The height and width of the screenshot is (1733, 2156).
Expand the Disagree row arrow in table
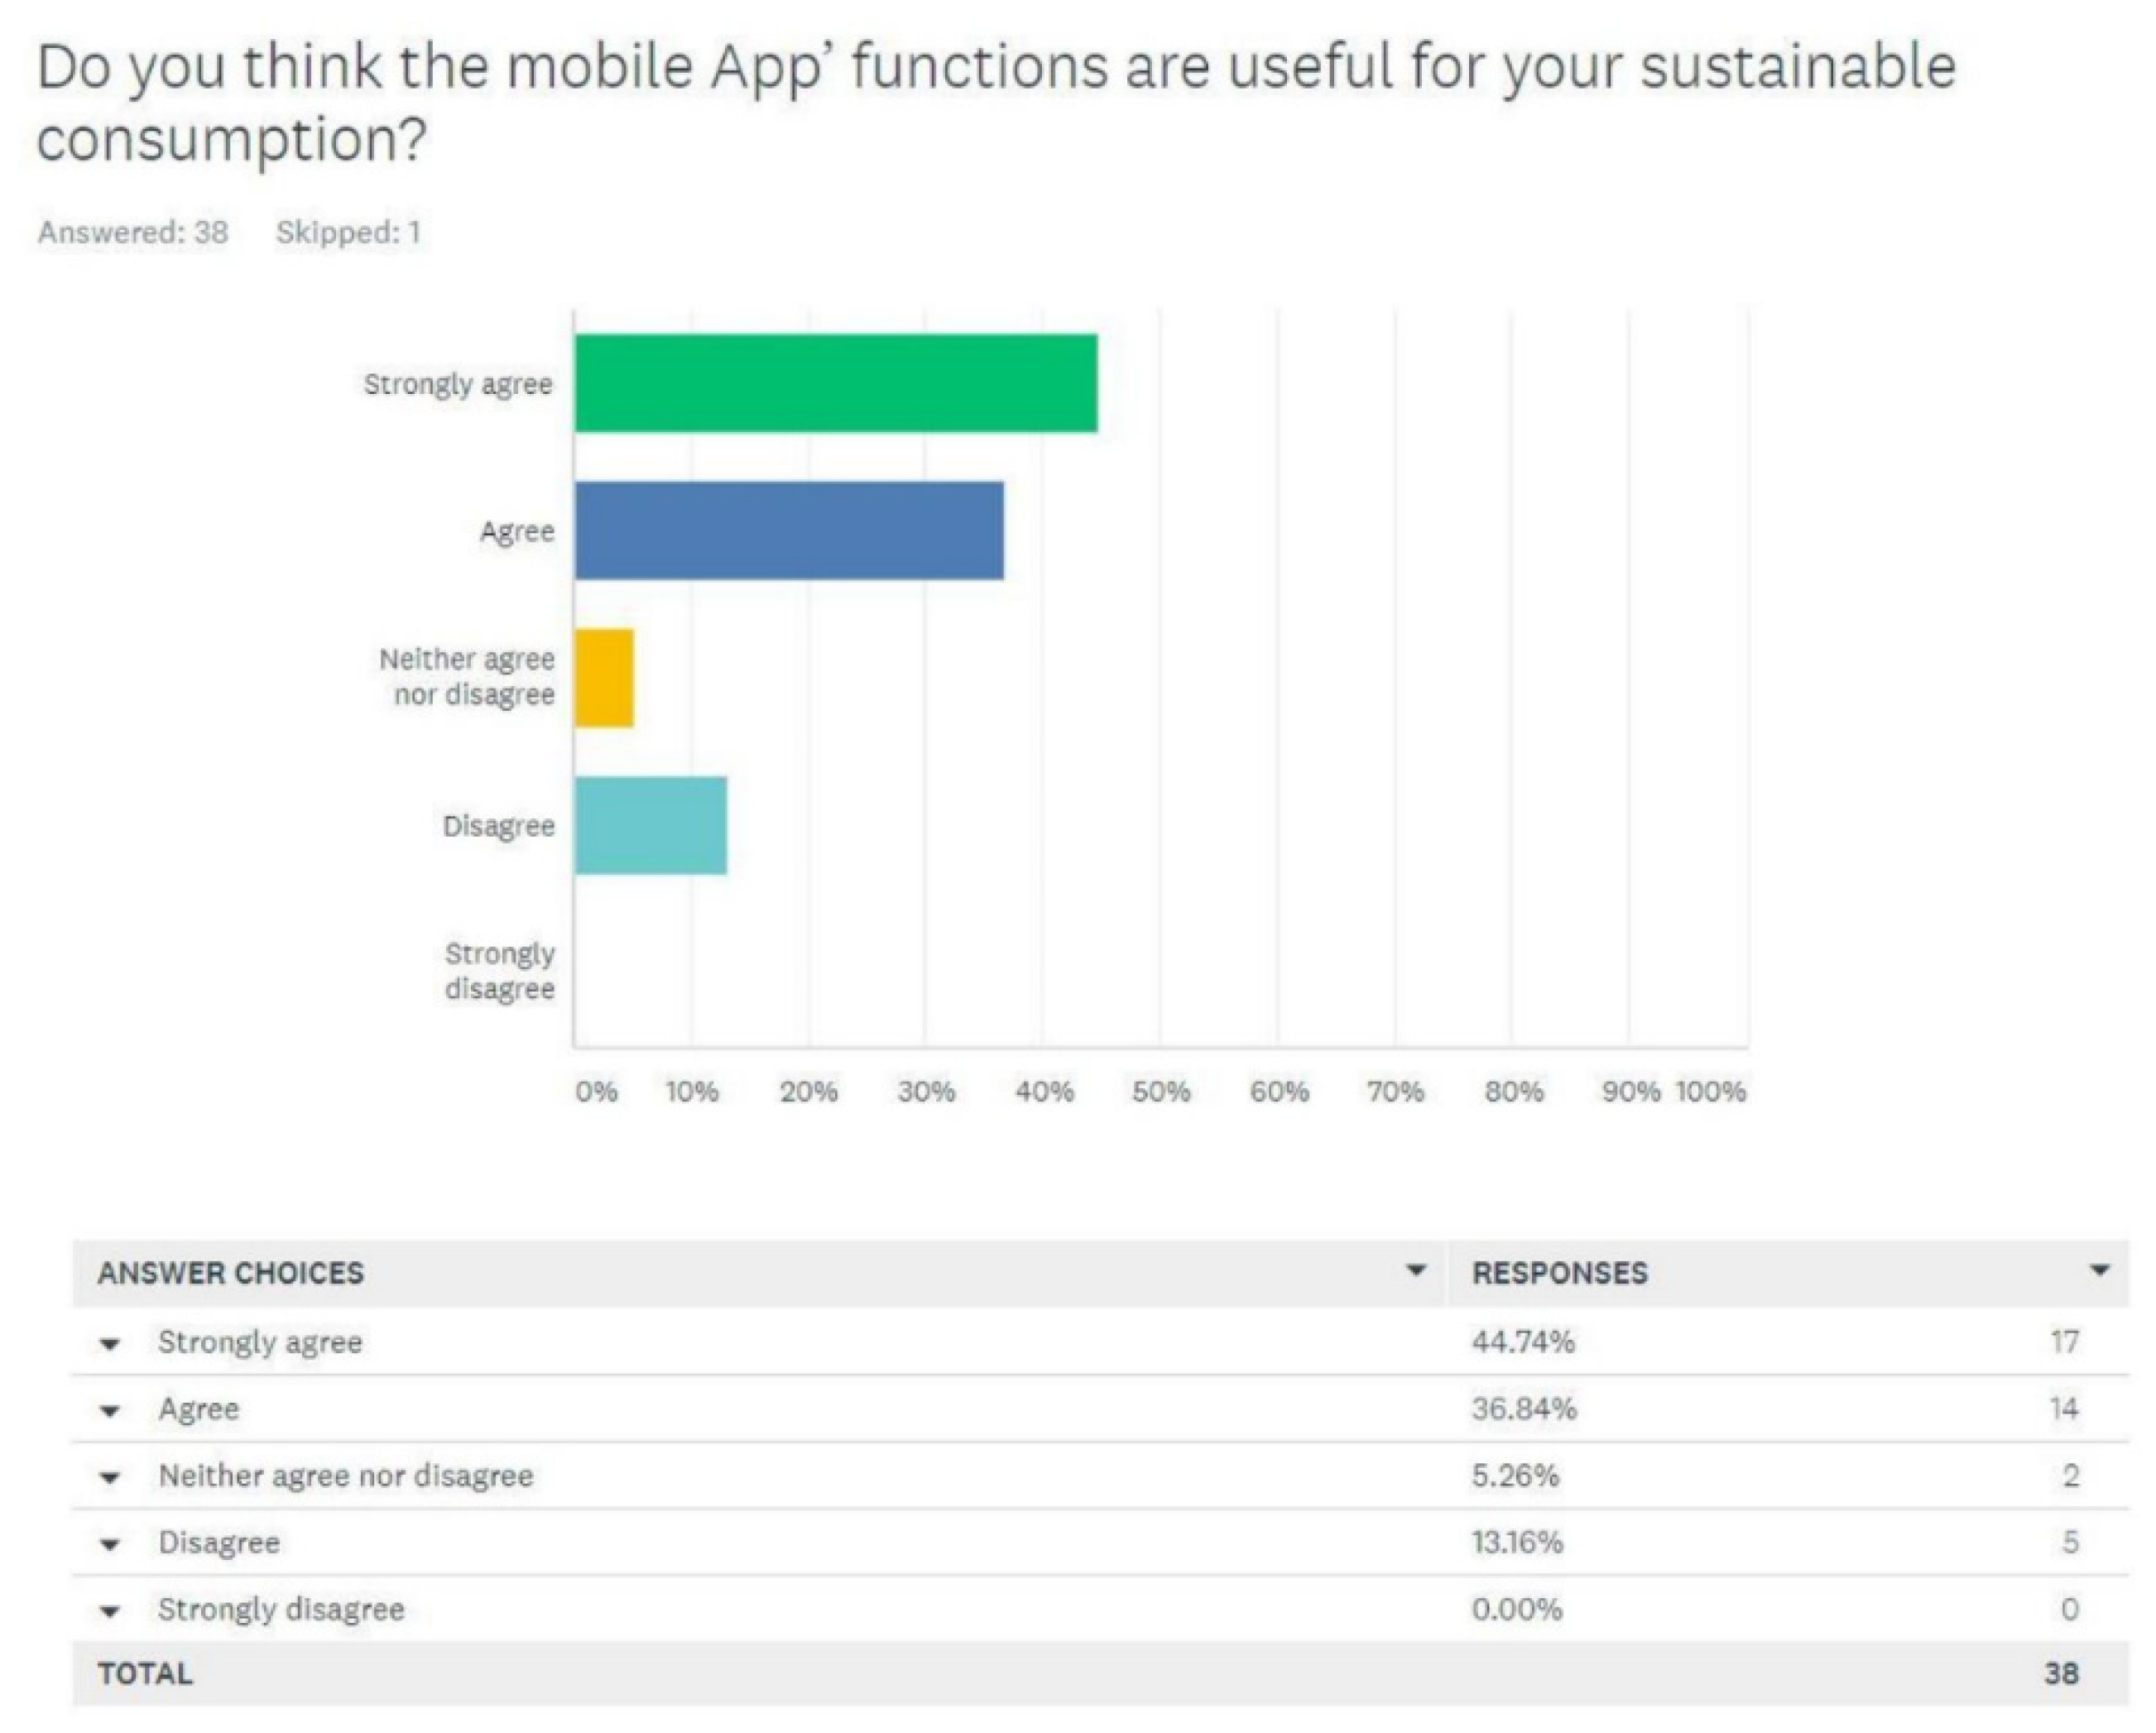(110, 1545)
